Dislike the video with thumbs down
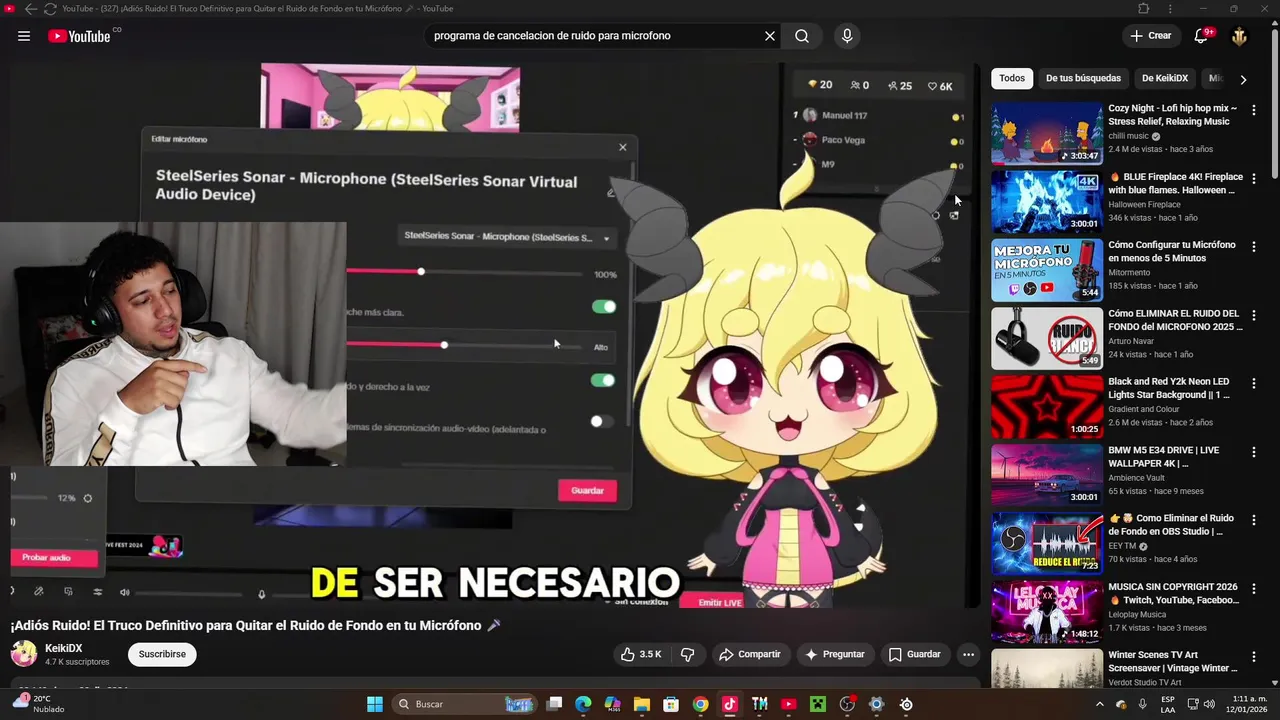The width and height of the screenshot is (1280, 720). click(688, 654)
